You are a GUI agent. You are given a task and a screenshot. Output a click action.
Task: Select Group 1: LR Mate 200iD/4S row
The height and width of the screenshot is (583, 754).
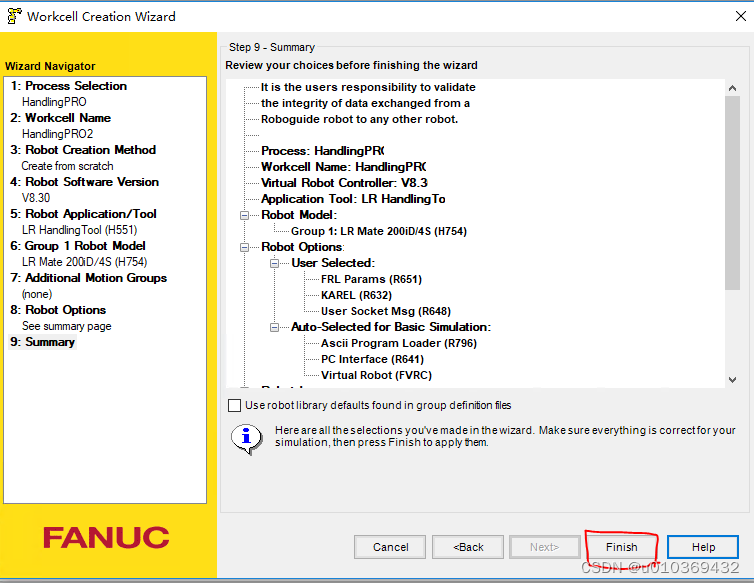pyautogui.click(x=378, y=231)
